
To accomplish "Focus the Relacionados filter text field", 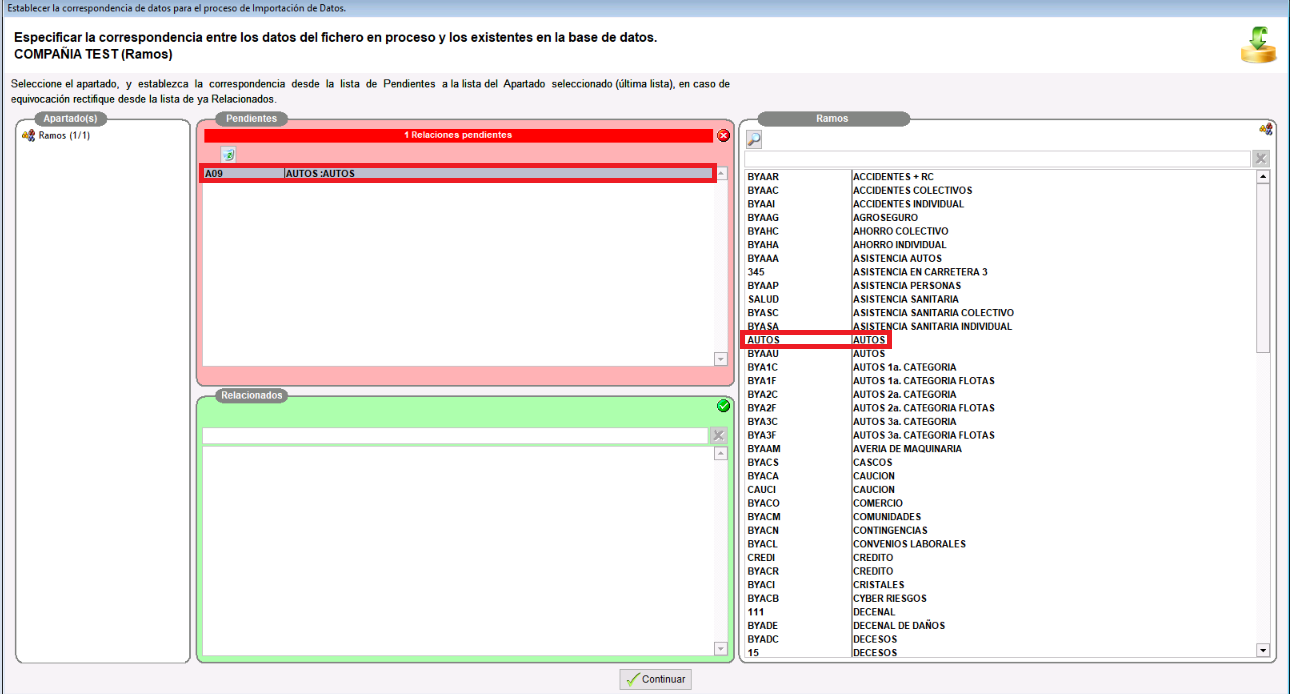I will tap(455, 436).
